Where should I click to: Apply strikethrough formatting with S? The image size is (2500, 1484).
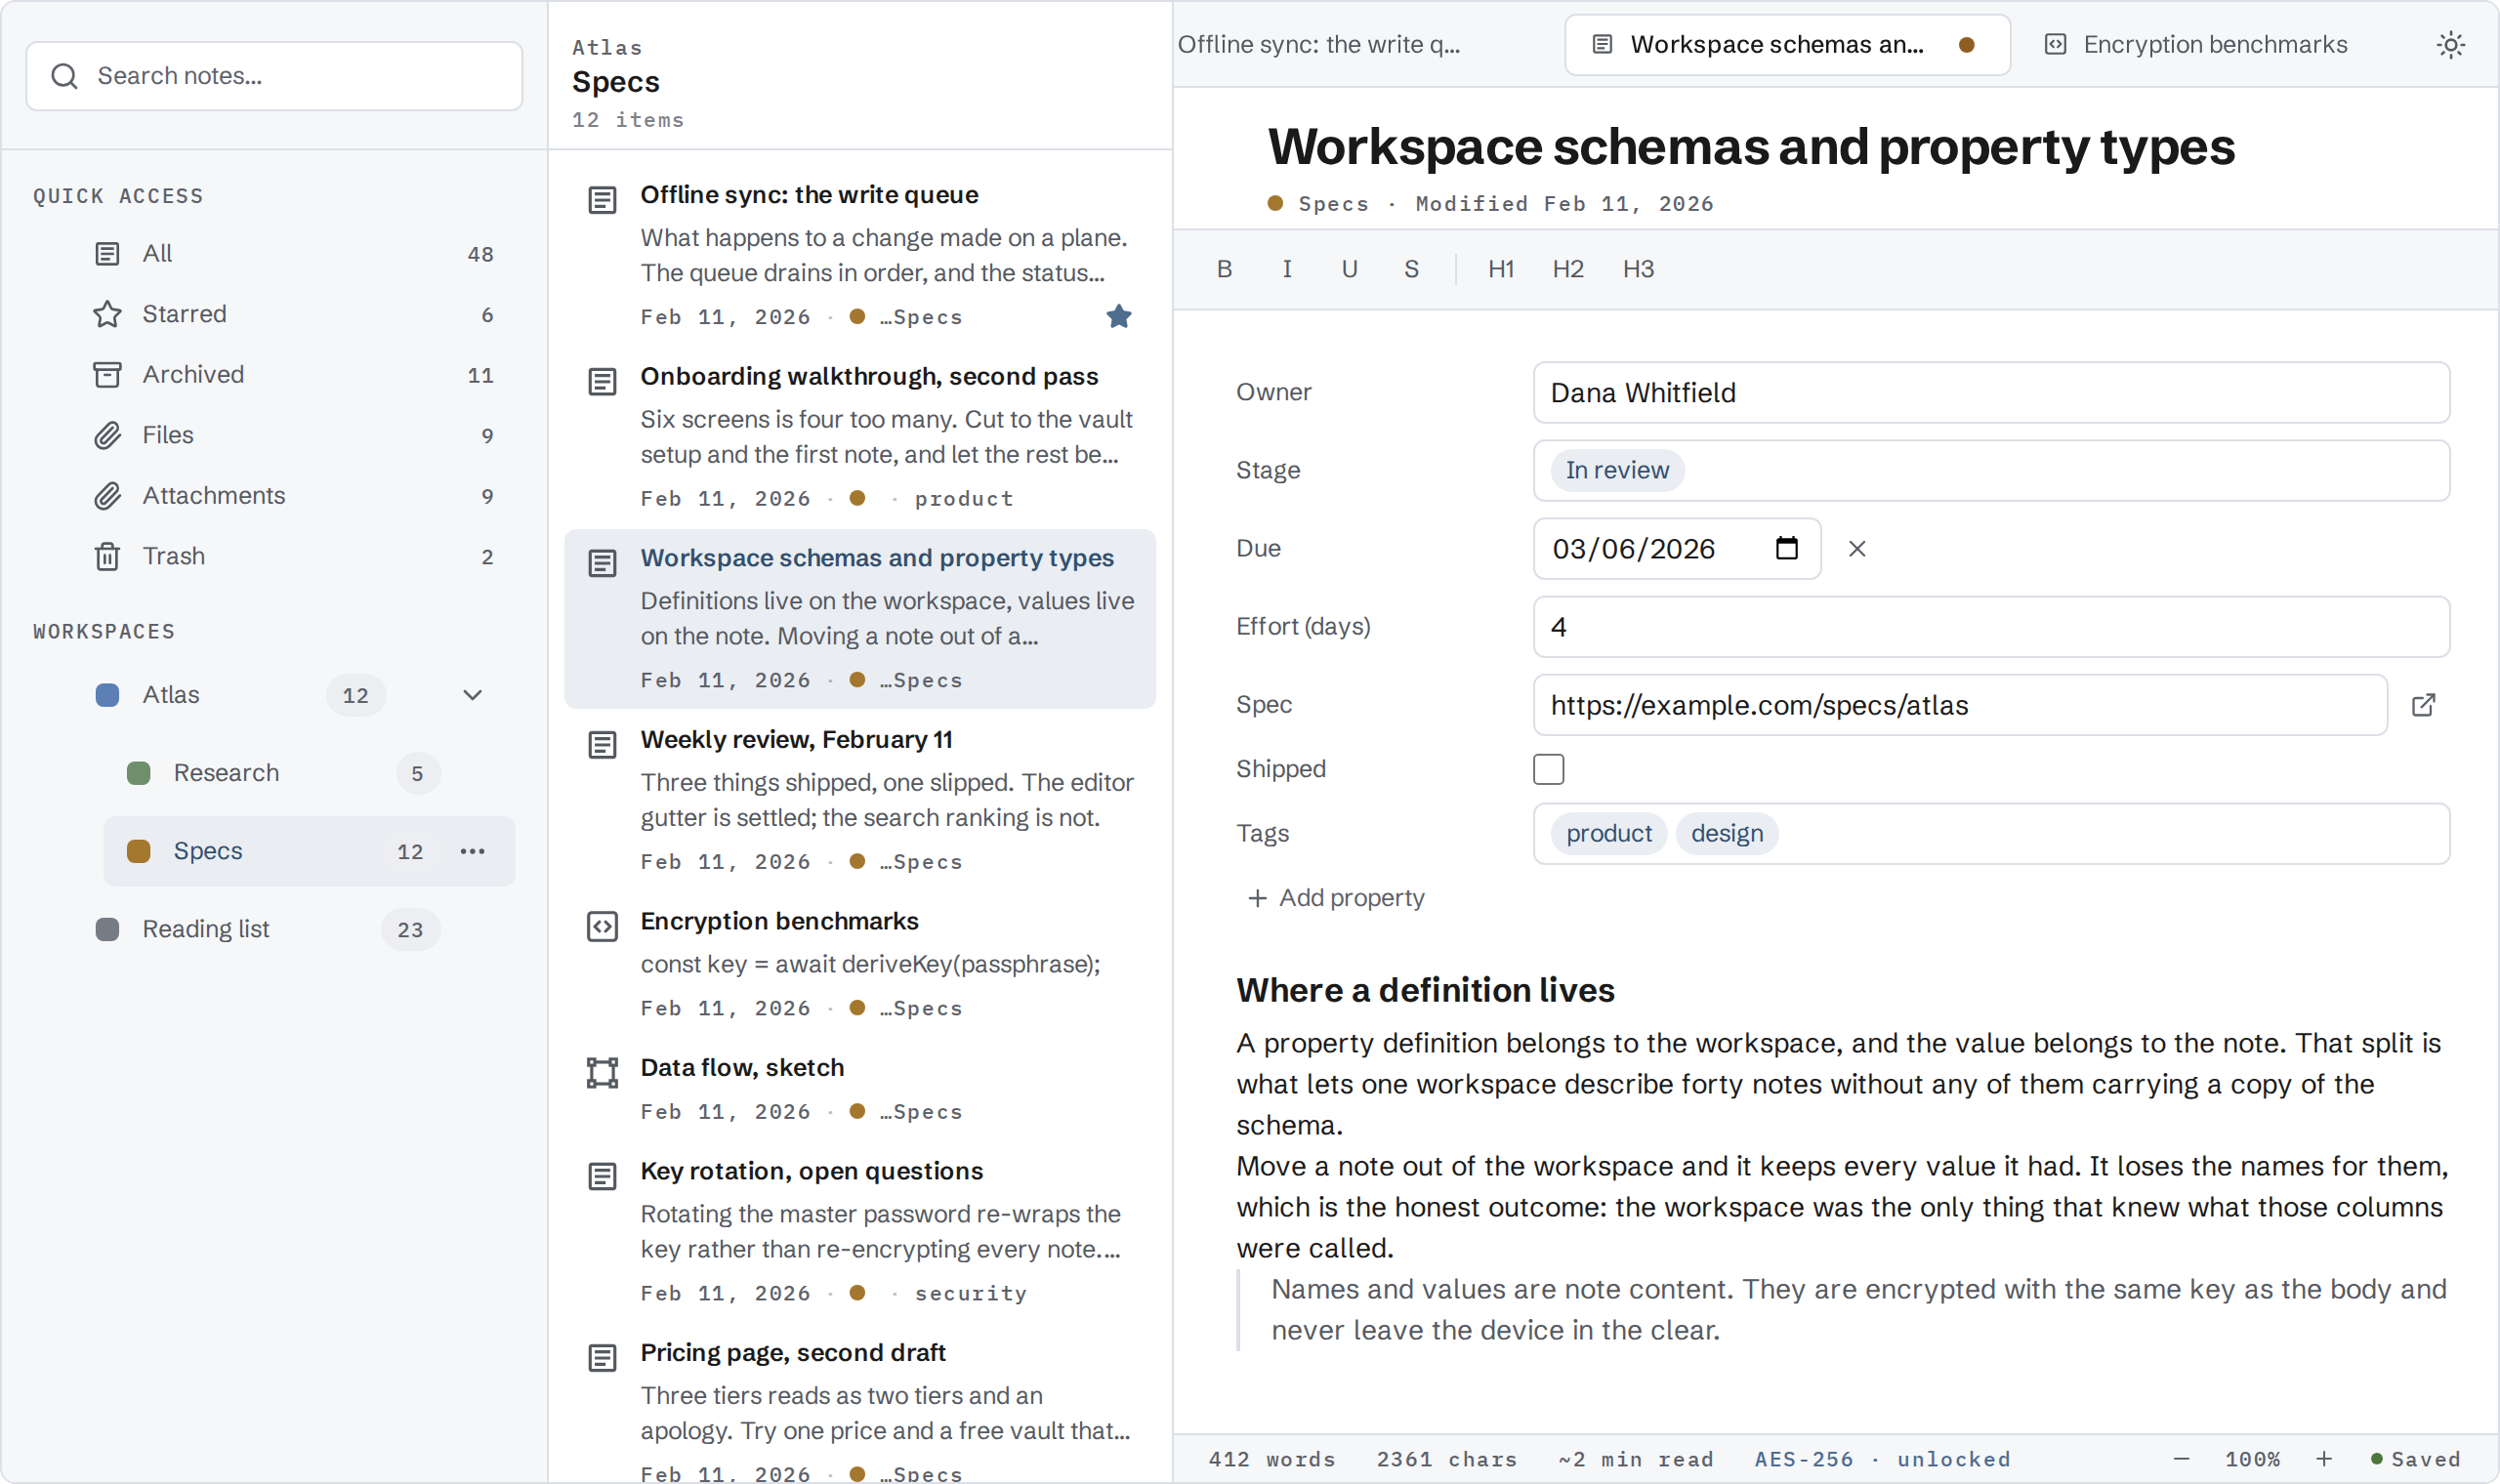1411,269
